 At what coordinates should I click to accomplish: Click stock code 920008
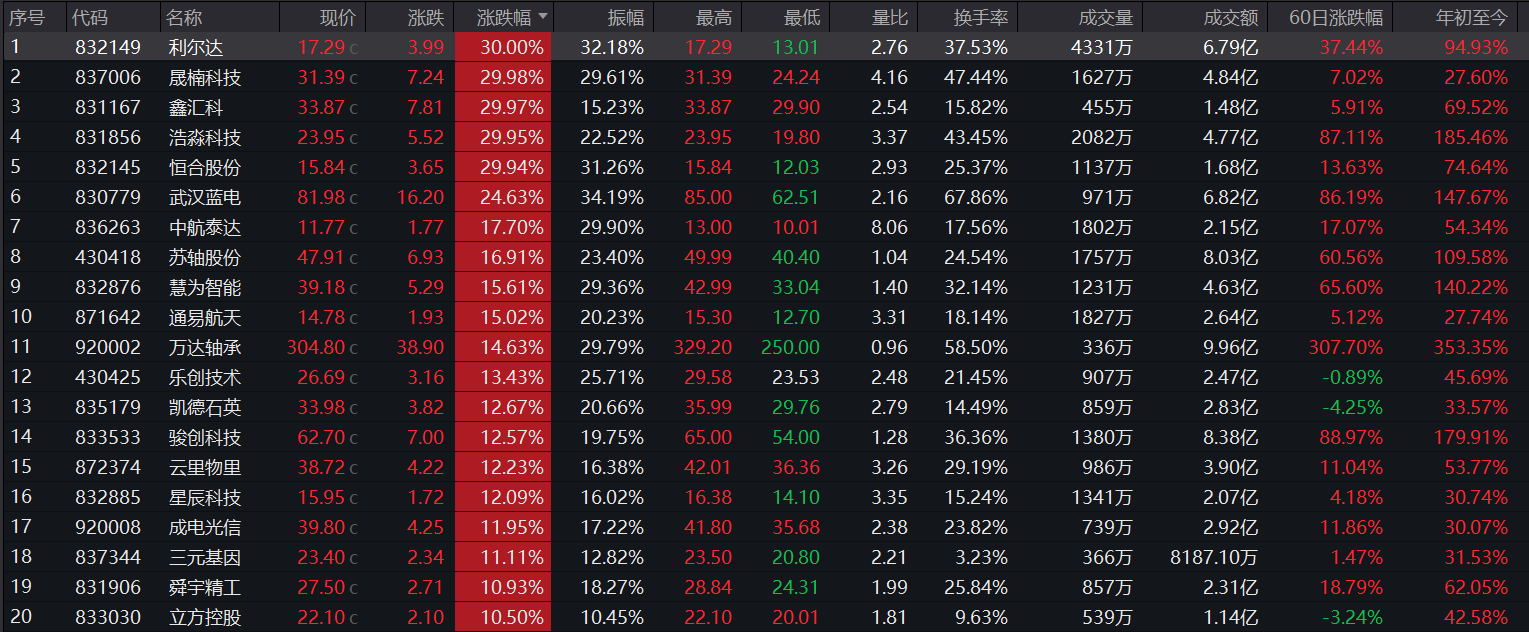[108, 527]
